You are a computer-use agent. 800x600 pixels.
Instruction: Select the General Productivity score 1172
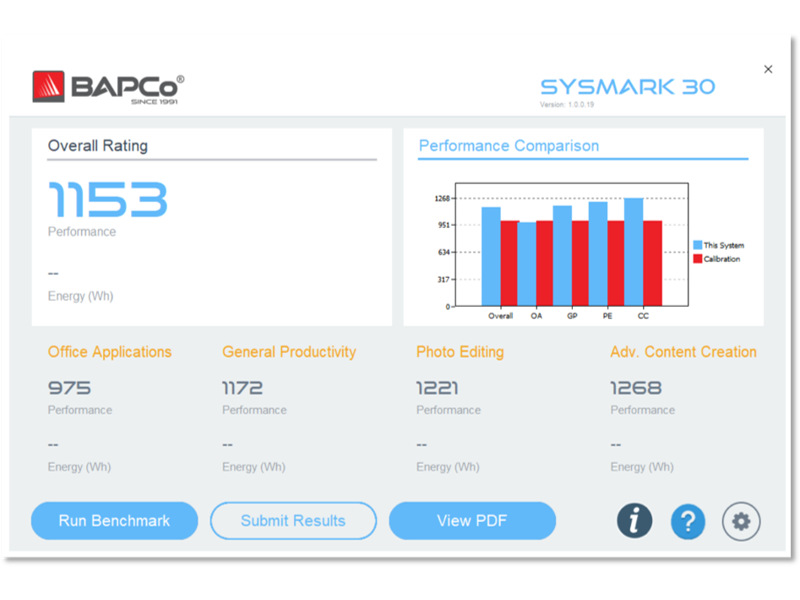coord(242,388)
